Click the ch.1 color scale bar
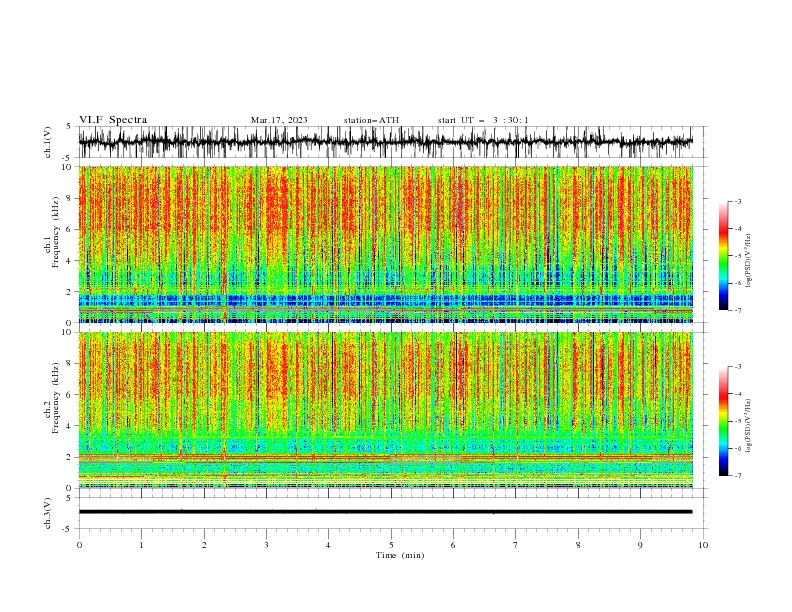Image resolution: width=792 pixels, height=612 pixels. (x=723, y=256)
